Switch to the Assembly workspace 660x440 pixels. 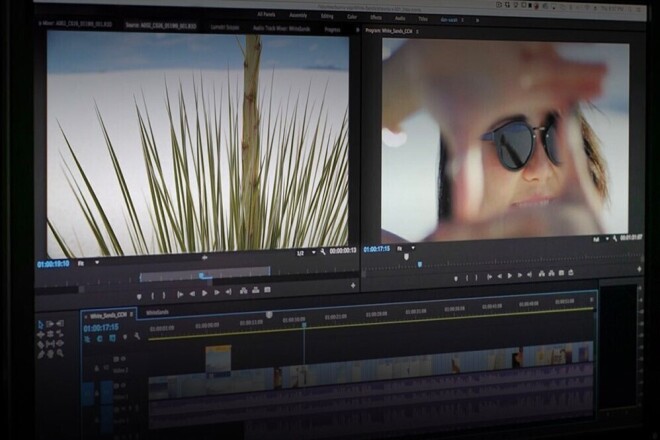tap(298, 16)
